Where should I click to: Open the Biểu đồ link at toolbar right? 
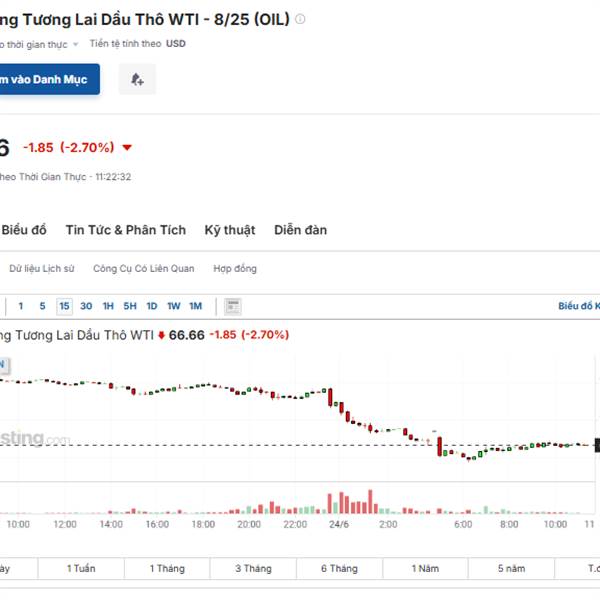tap(579, 306)
